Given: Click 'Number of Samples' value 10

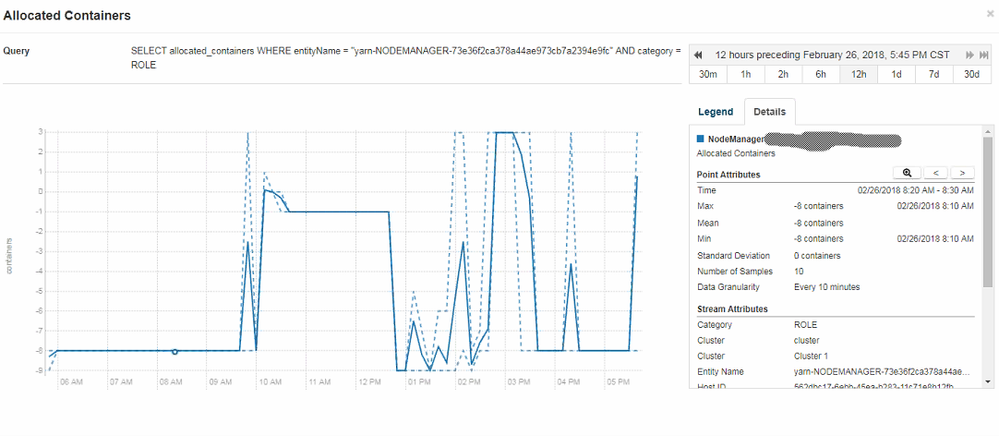Looking at the screenshot, I should coord(798,272).
